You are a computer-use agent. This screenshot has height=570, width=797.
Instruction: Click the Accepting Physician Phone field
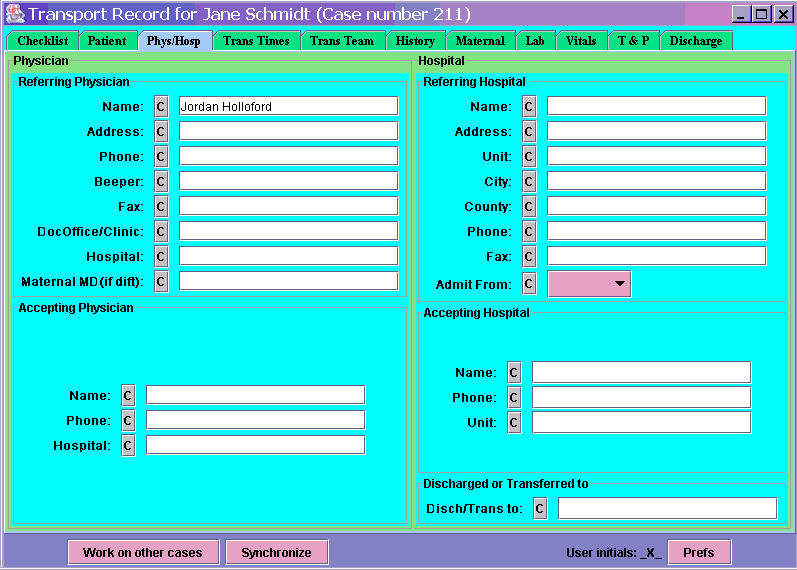pyautogui.click(x=255, y=420)
